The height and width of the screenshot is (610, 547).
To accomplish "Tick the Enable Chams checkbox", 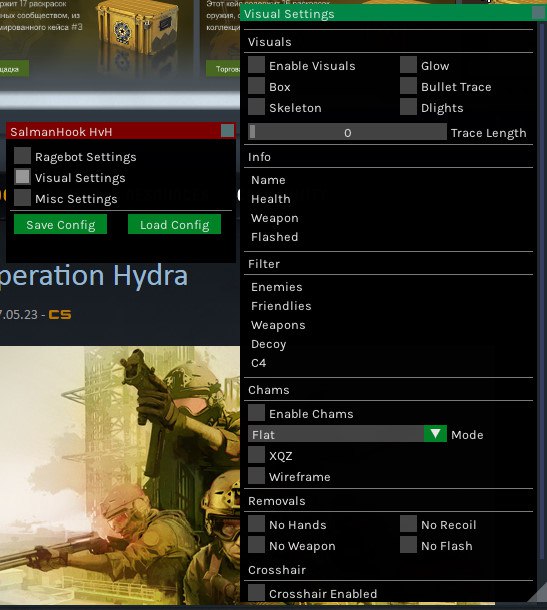I will pyautogui.click(x=256, y=413).
